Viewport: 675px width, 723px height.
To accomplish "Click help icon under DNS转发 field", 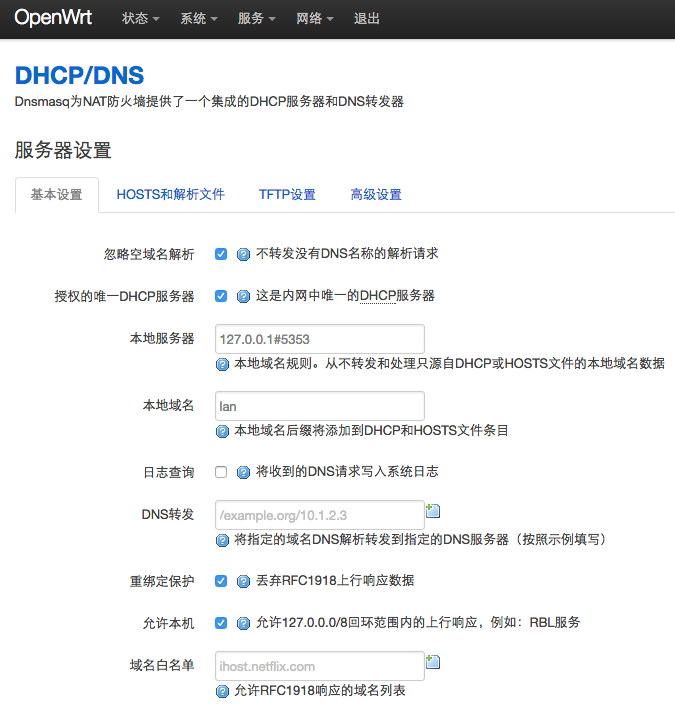I will tap(222, 540).
